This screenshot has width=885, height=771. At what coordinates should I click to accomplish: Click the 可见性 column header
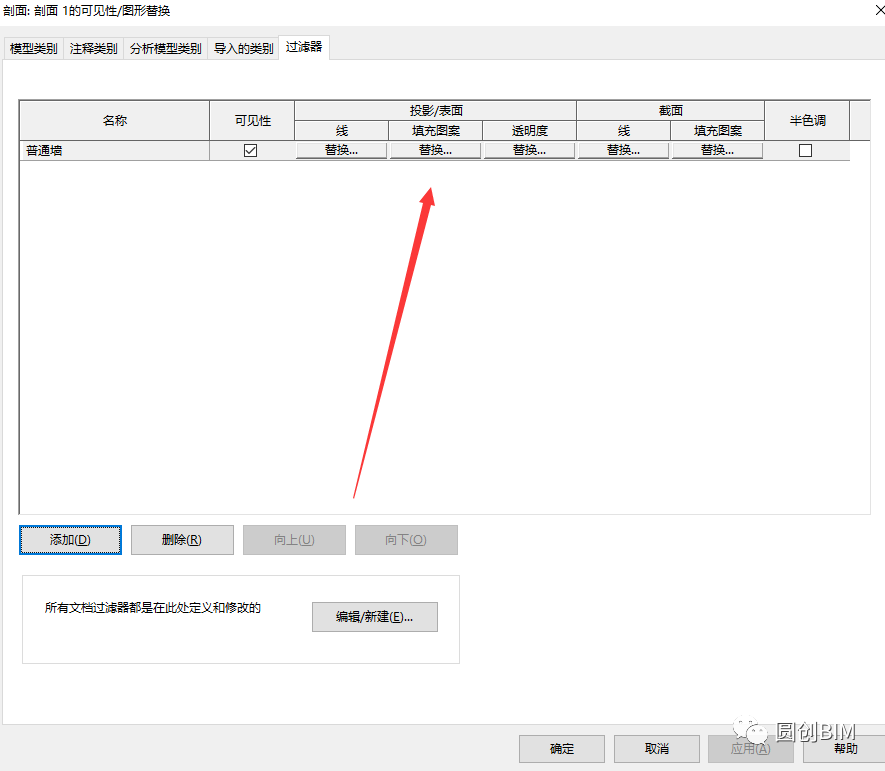tap(252, 120)
